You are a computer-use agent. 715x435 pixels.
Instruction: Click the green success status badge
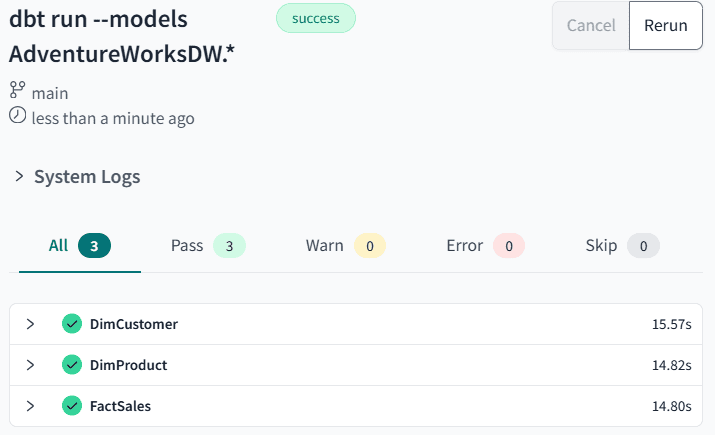(x=315, y=18)
